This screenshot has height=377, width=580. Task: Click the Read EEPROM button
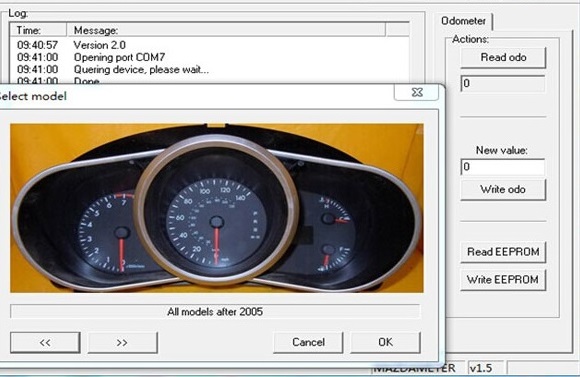(503, 252)
